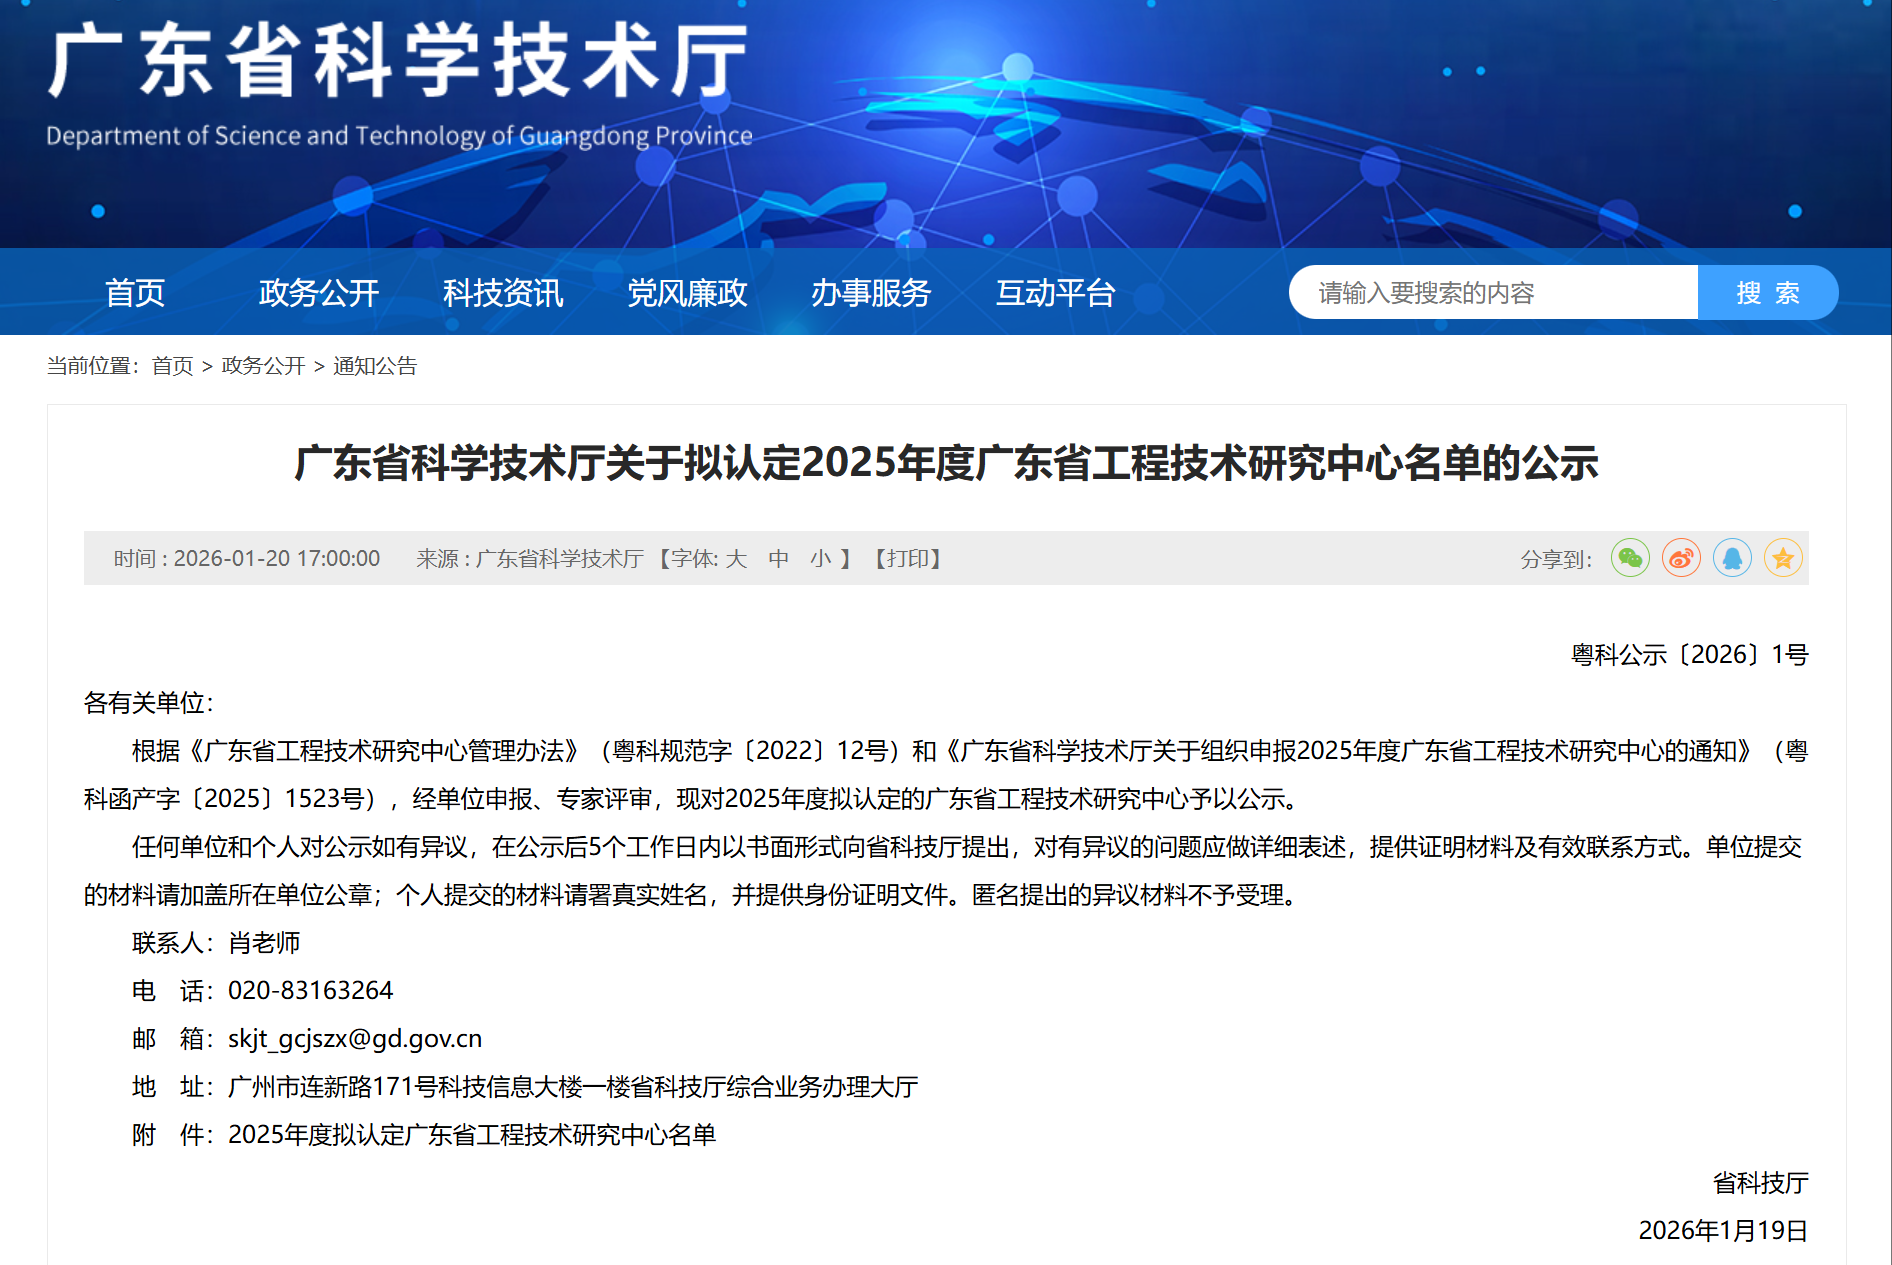This screenshot has width=1892, height=1265.
Task: Share article to WeChat
Action: click(x=1630, y=558)
